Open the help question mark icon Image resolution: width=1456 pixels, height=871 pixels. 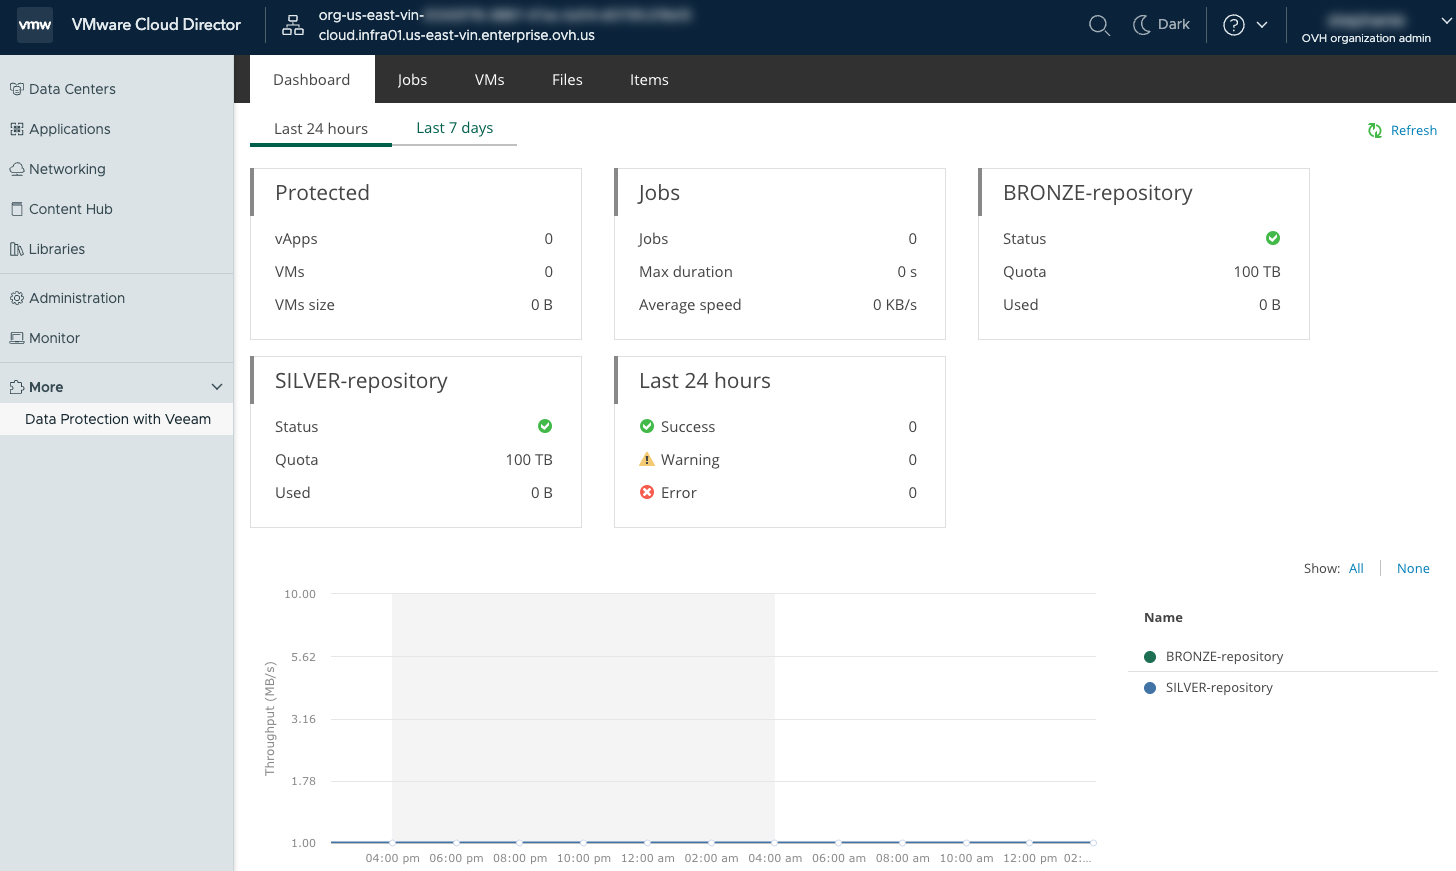click(1234, 25)
